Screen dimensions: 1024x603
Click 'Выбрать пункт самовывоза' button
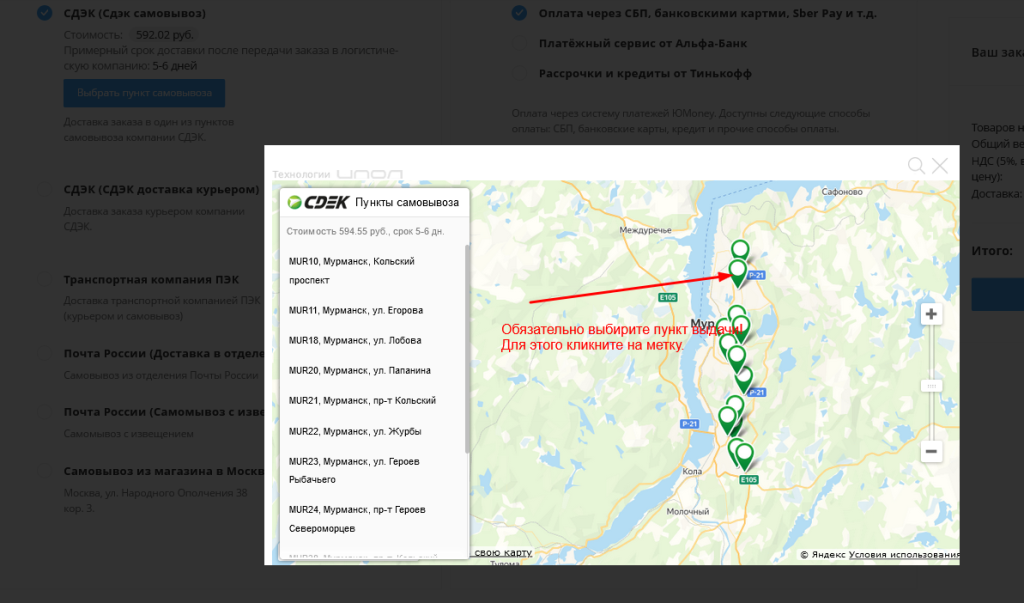point(144,93)
